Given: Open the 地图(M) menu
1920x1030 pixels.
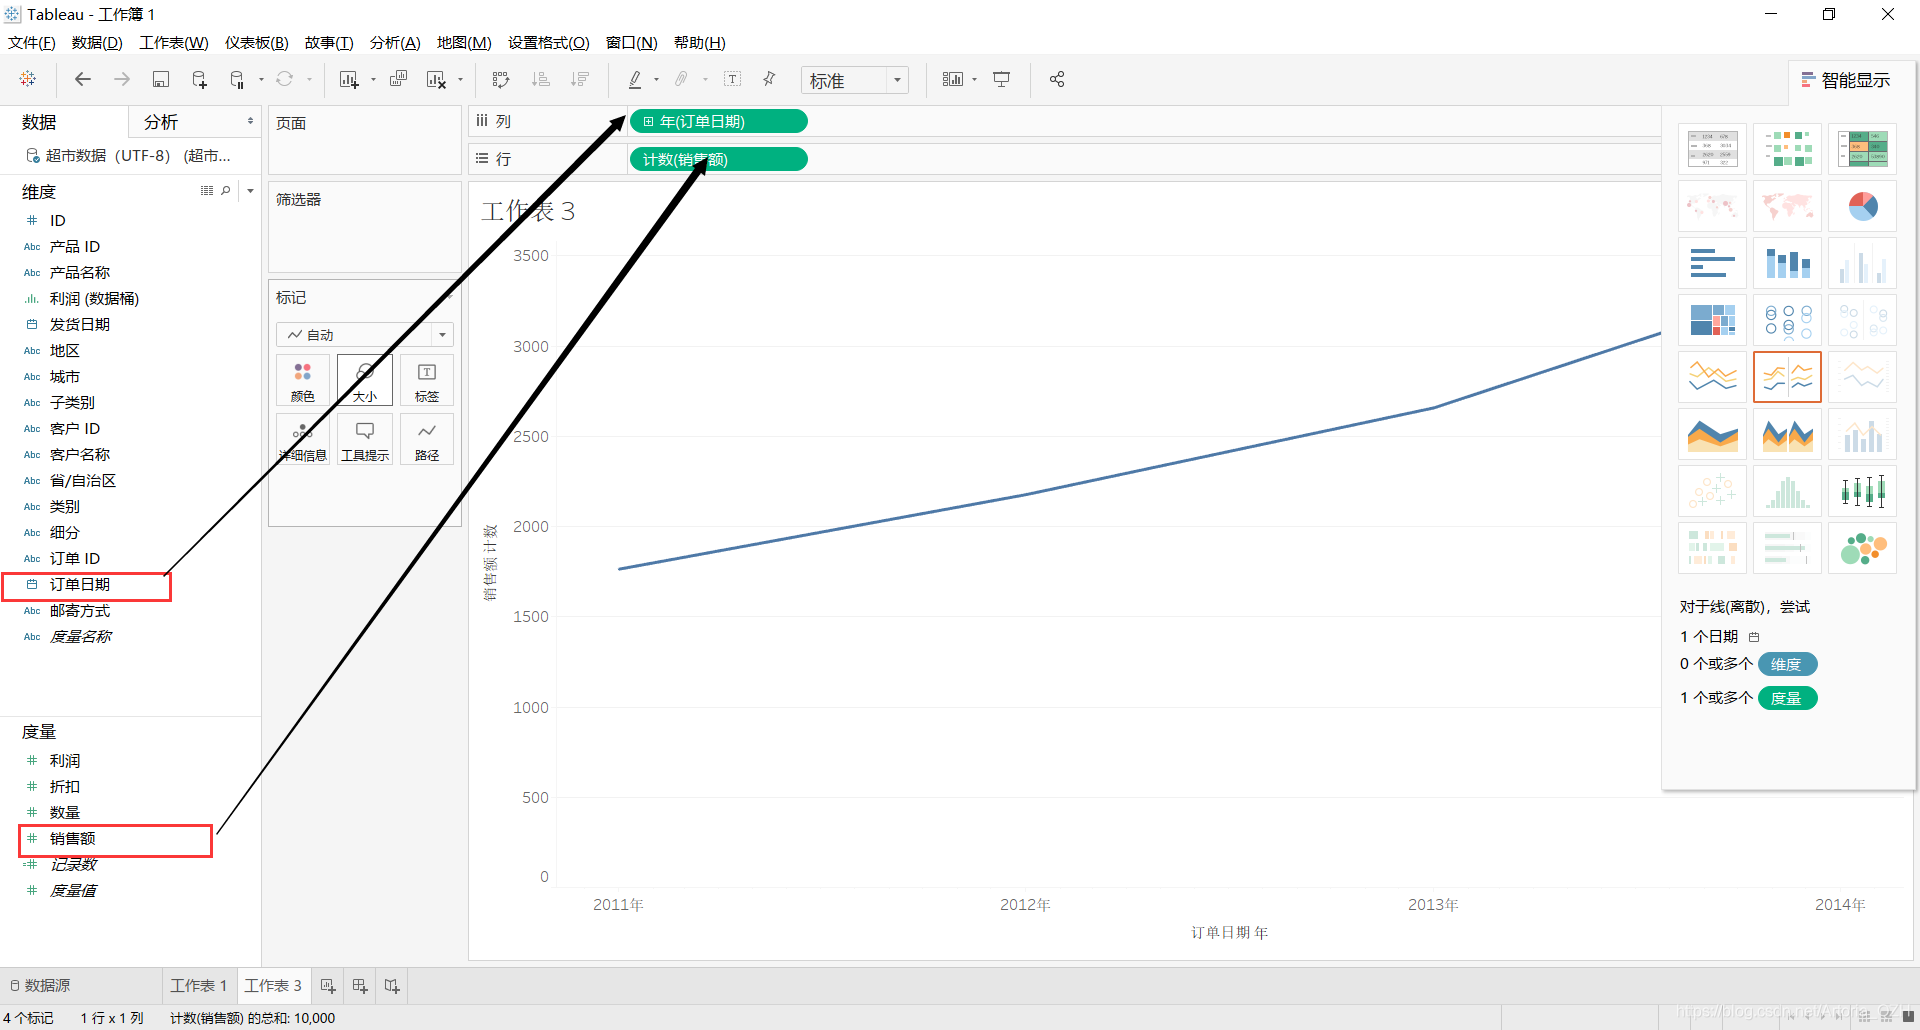Looking at the screenshot, I should click(x=464, y=42).
